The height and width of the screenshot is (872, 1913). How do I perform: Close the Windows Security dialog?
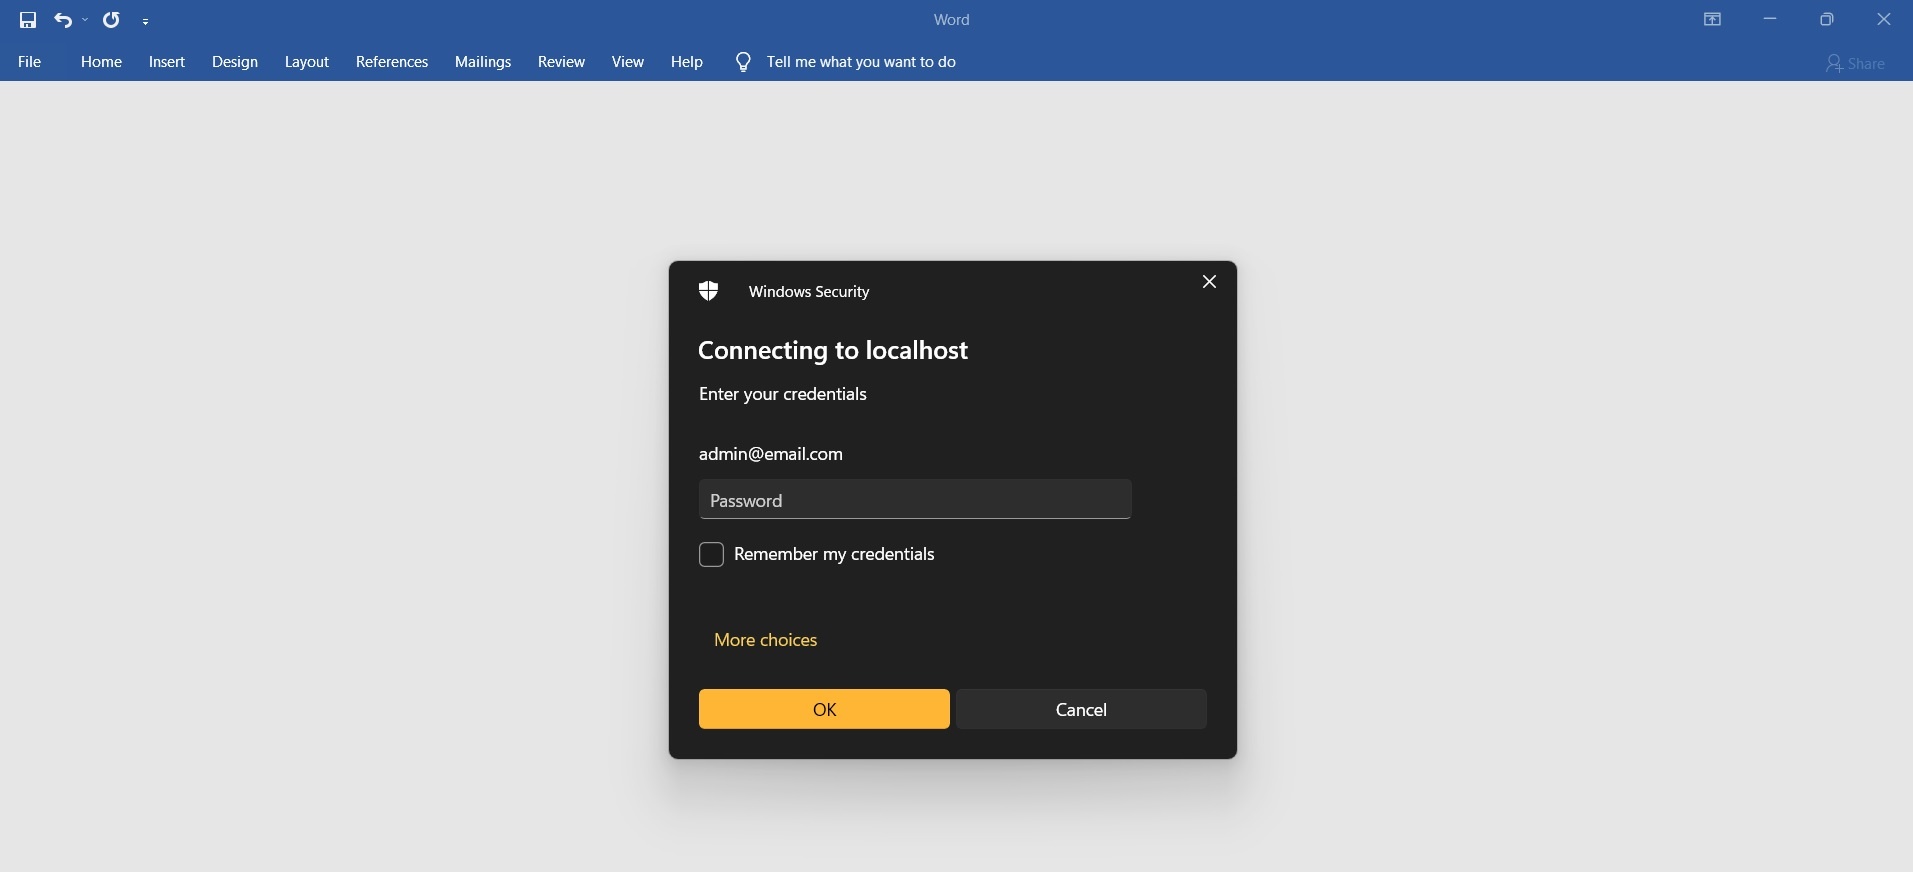pyautogui.click(x=1209, y=282)
